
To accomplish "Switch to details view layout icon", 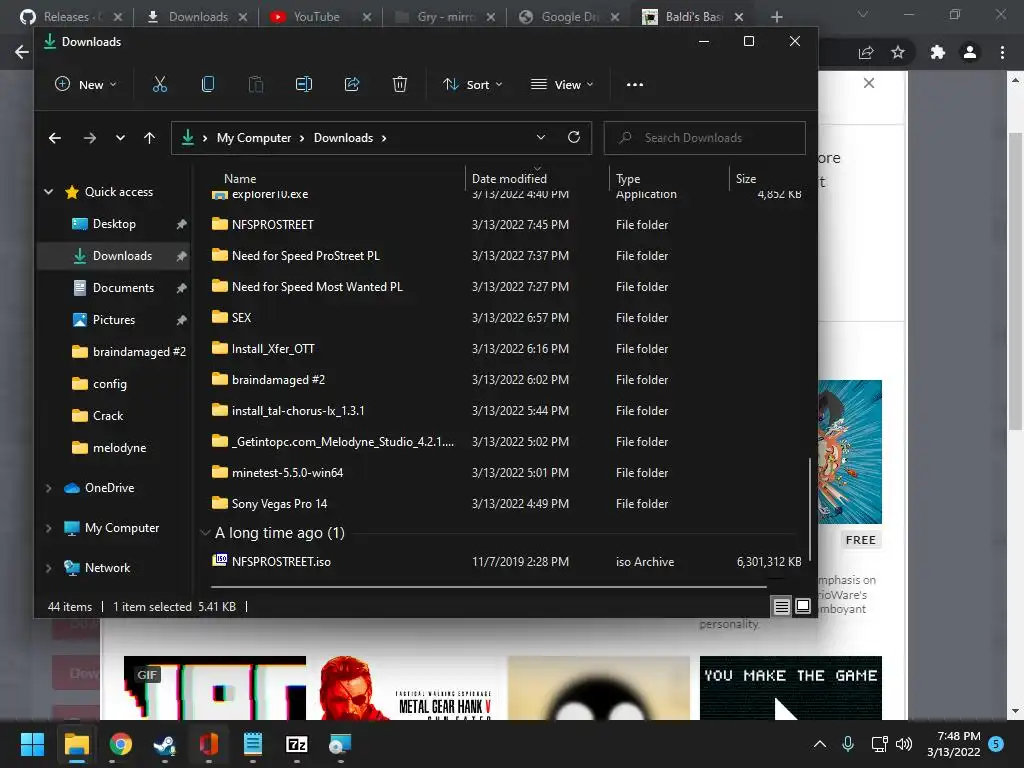I will tap(782, 607).
